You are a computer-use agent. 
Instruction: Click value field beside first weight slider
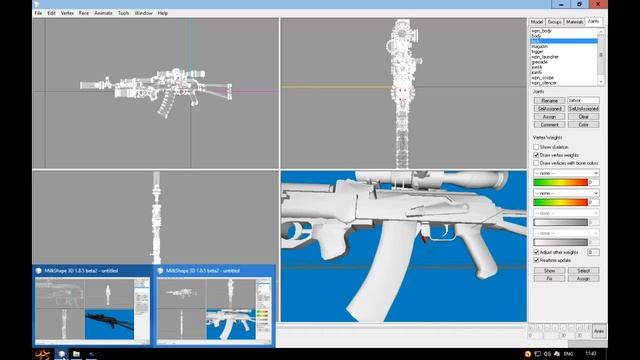click(593, 182)
